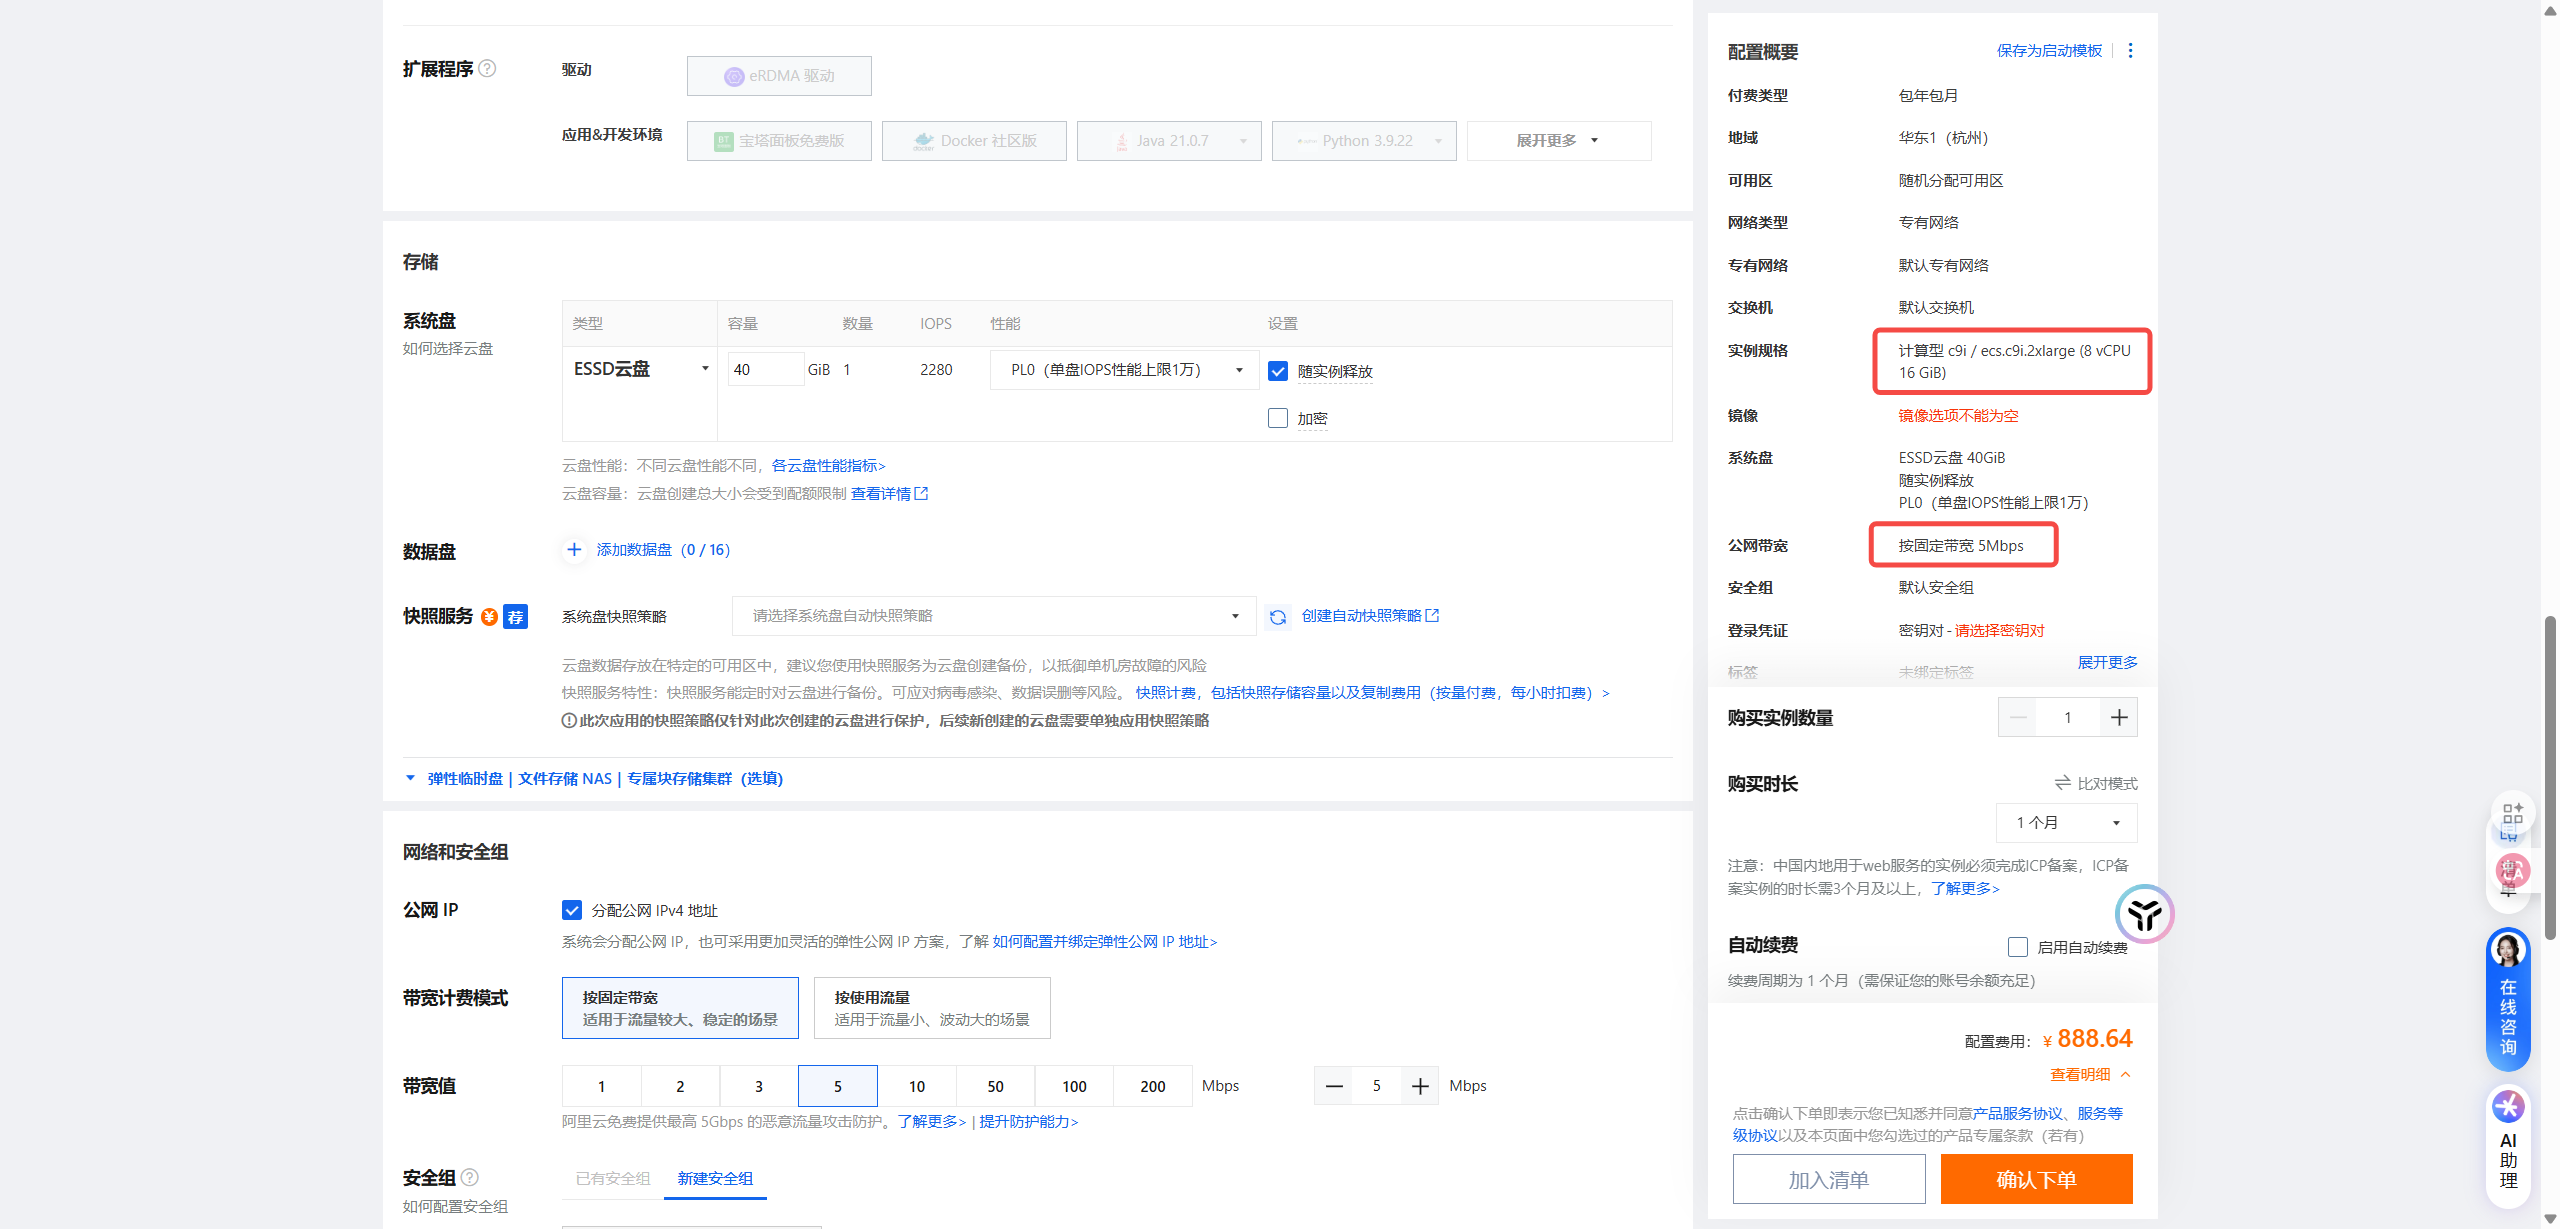This screenshot has width=2560, height=1229.
Task: Click the refresh icon next to snapshot policy
Action: pos(1277,617)
